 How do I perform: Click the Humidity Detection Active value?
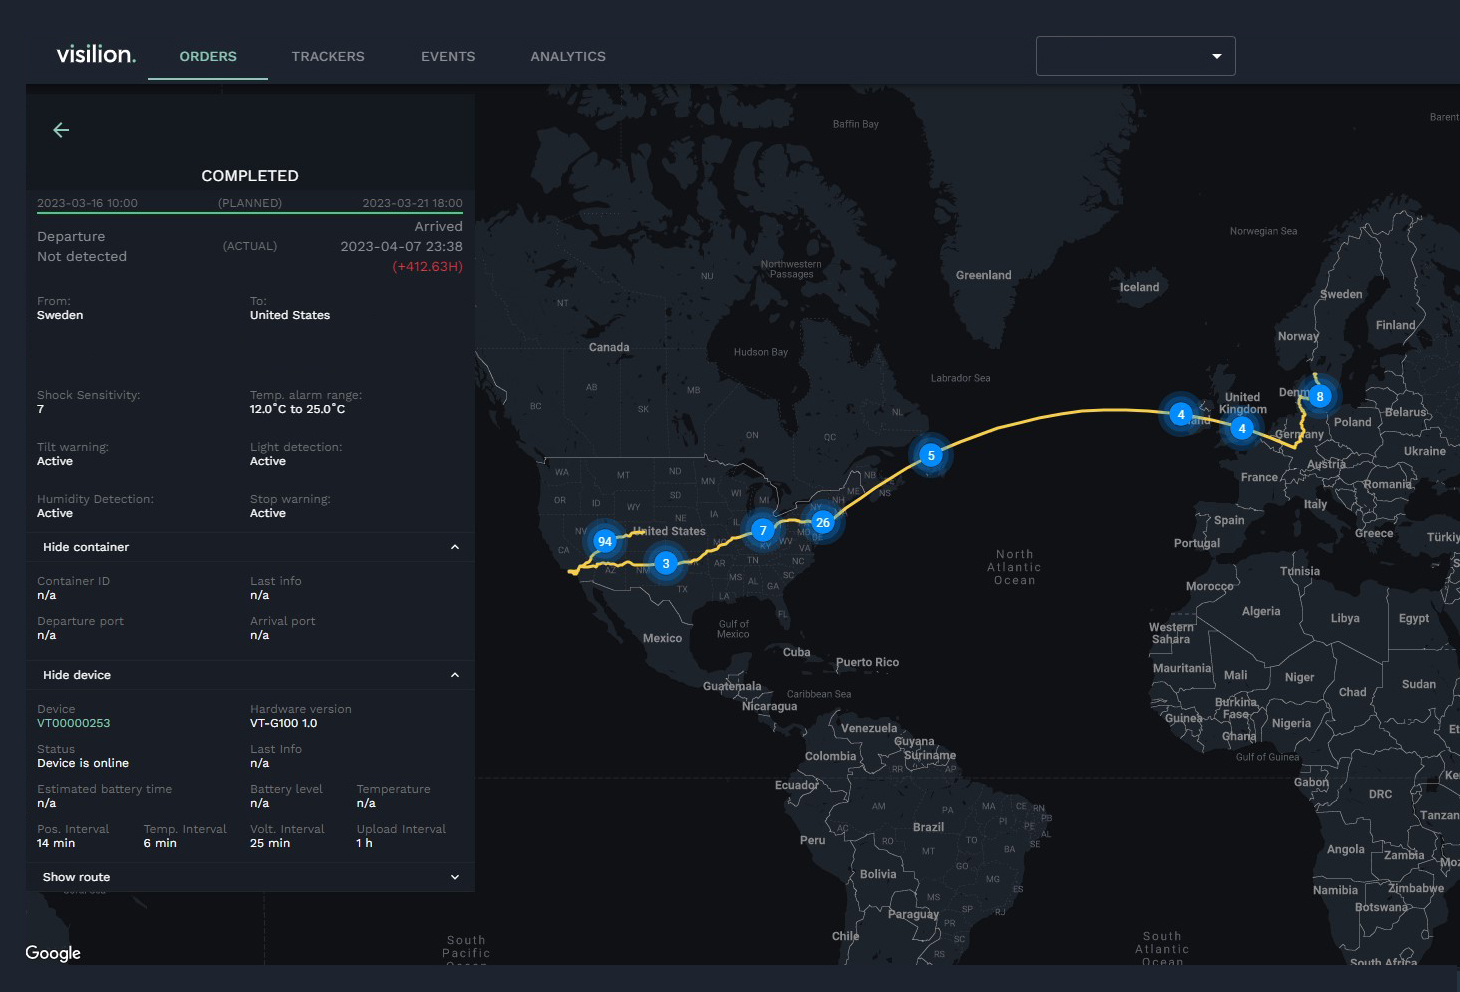(55, 513)
